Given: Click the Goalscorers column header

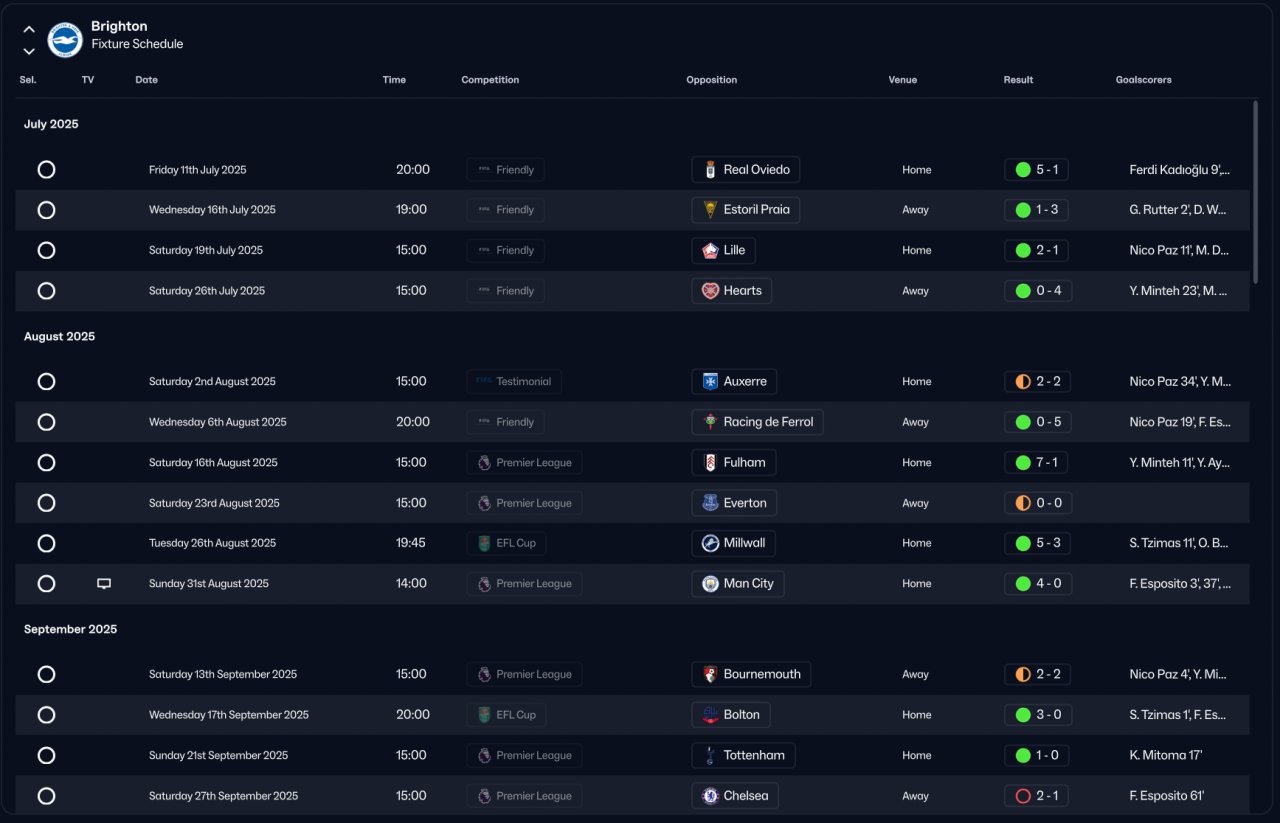Looking at the screenshot, I should [1144, 80].
